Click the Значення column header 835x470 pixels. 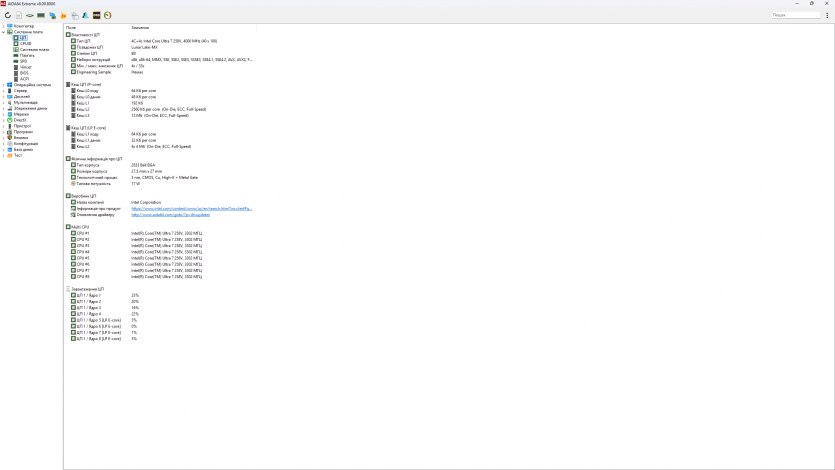[x=140, y=27]
